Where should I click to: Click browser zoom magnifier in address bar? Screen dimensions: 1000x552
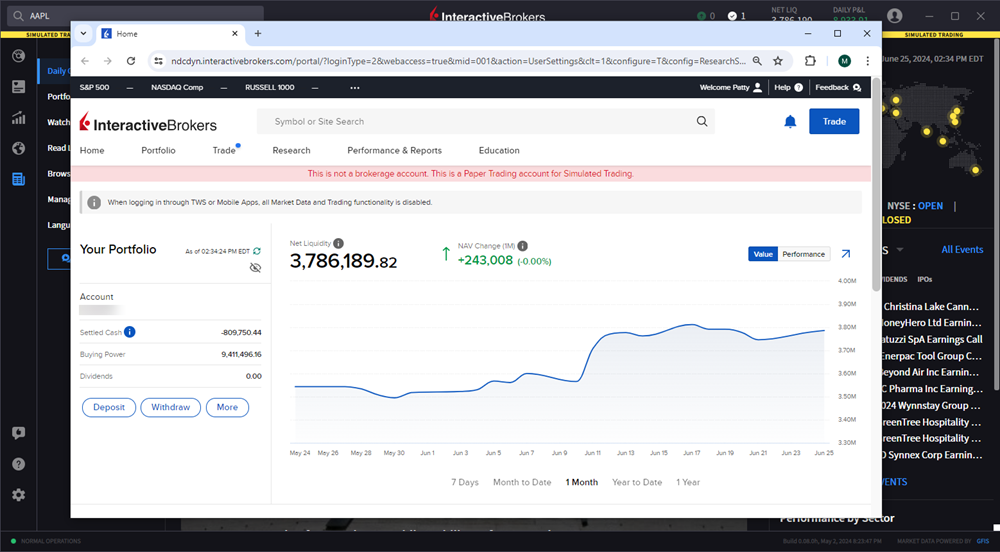pyautogui.click(x=757, y=61)
